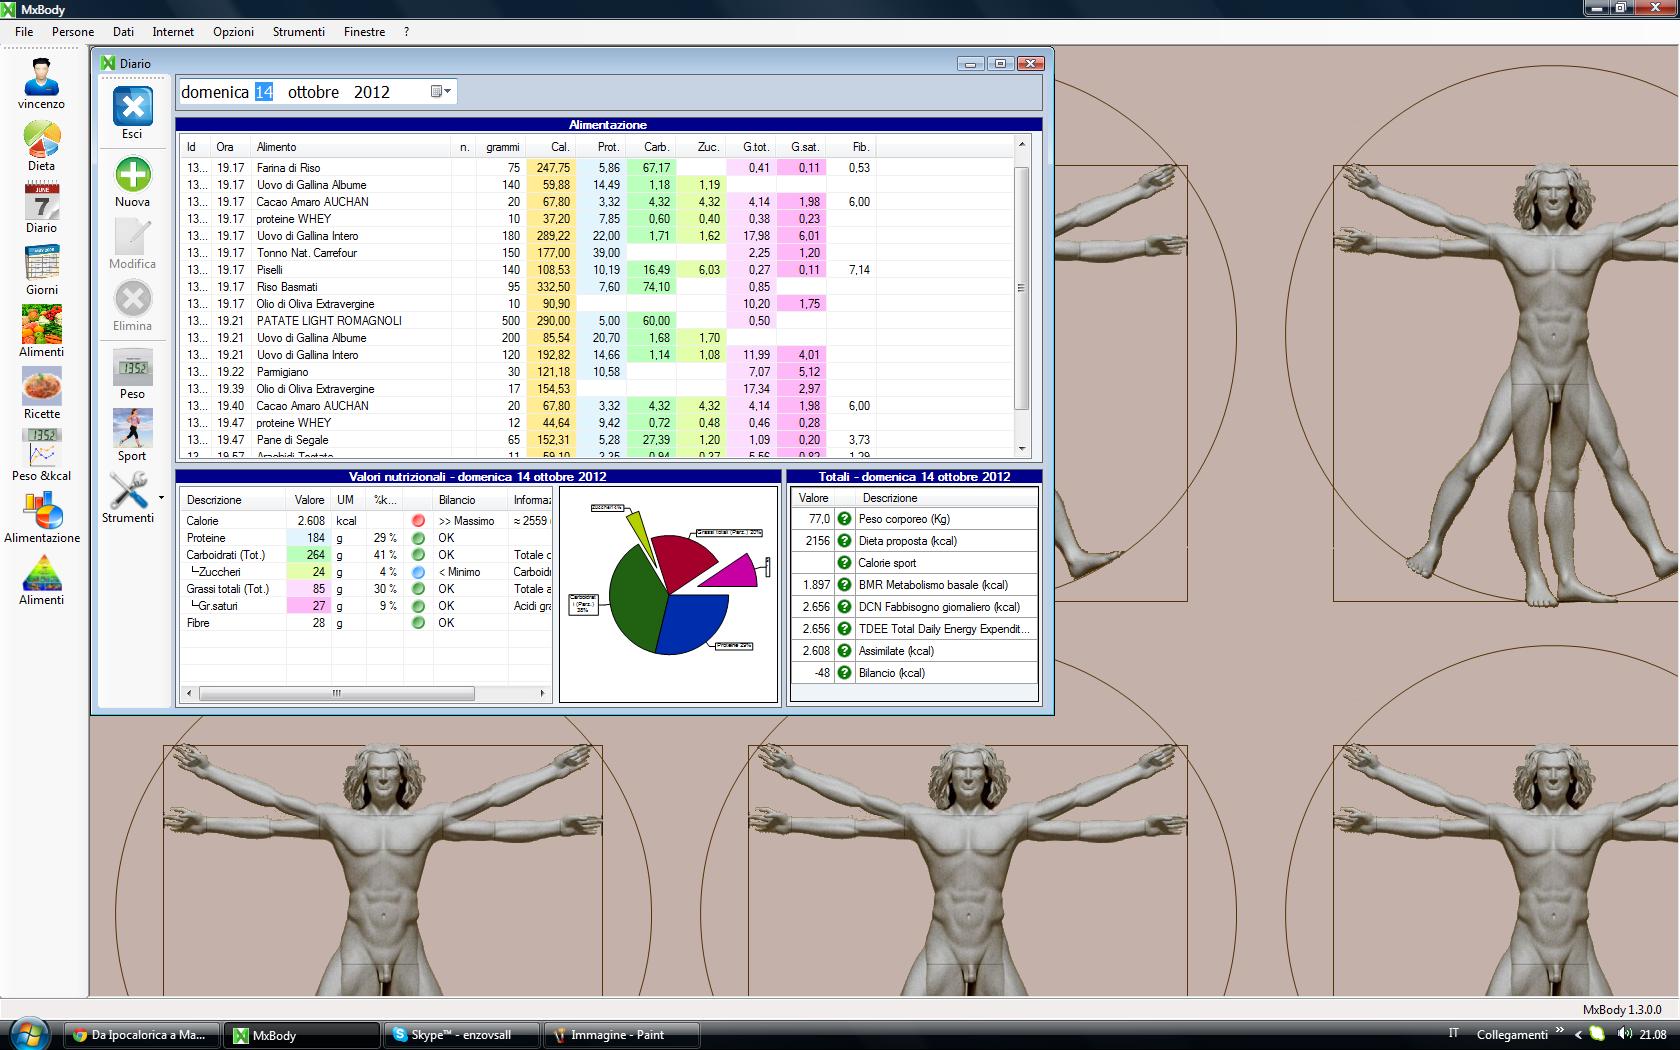Click the Esci exit icon in Diario

tap(132, 107)
